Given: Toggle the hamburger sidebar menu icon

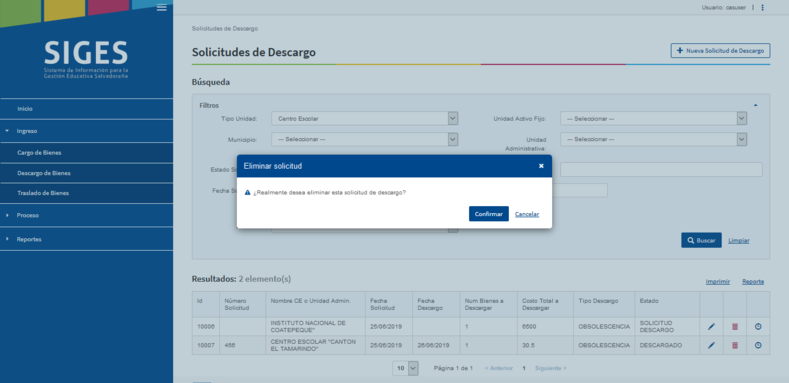Looking at the screenshot, I should [162, 7].
